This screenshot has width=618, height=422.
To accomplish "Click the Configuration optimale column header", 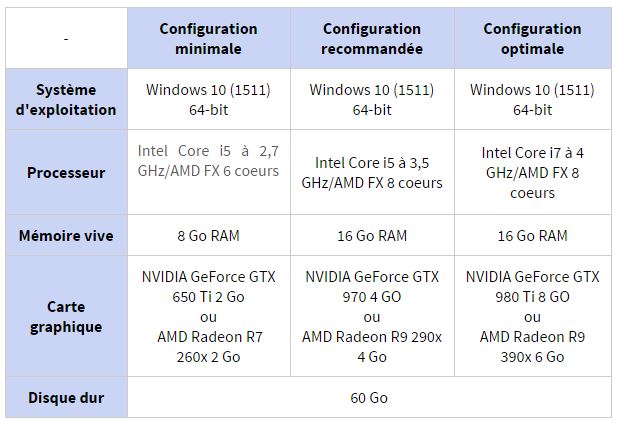I will [532, 38].
